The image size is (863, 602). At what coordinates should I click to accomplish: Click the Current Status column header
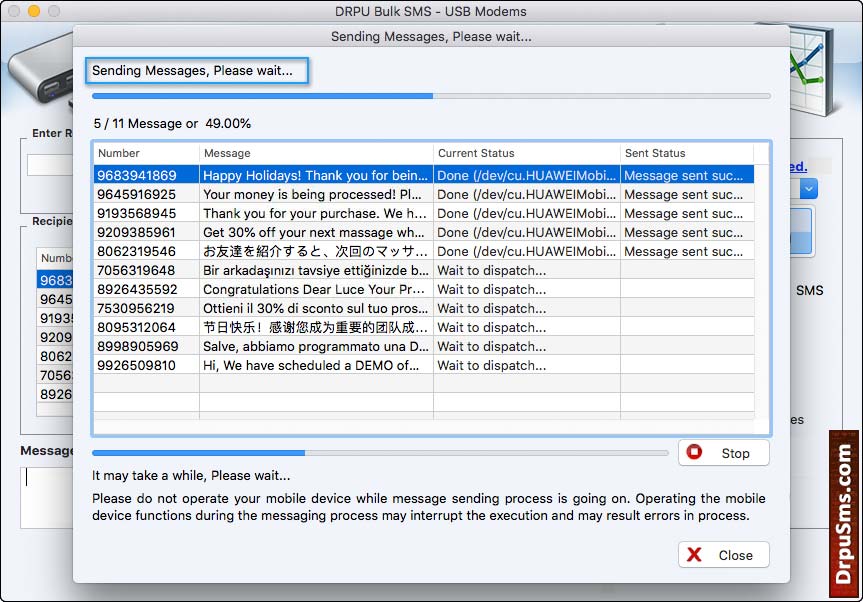tap(527, 153)
